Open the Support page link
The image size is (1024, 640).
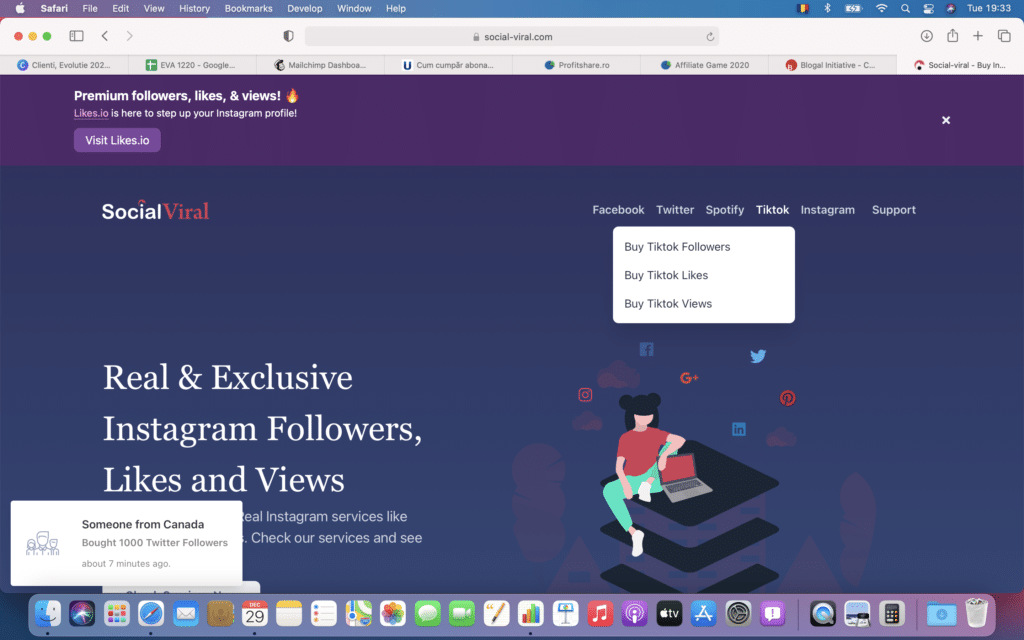point(893,210)
